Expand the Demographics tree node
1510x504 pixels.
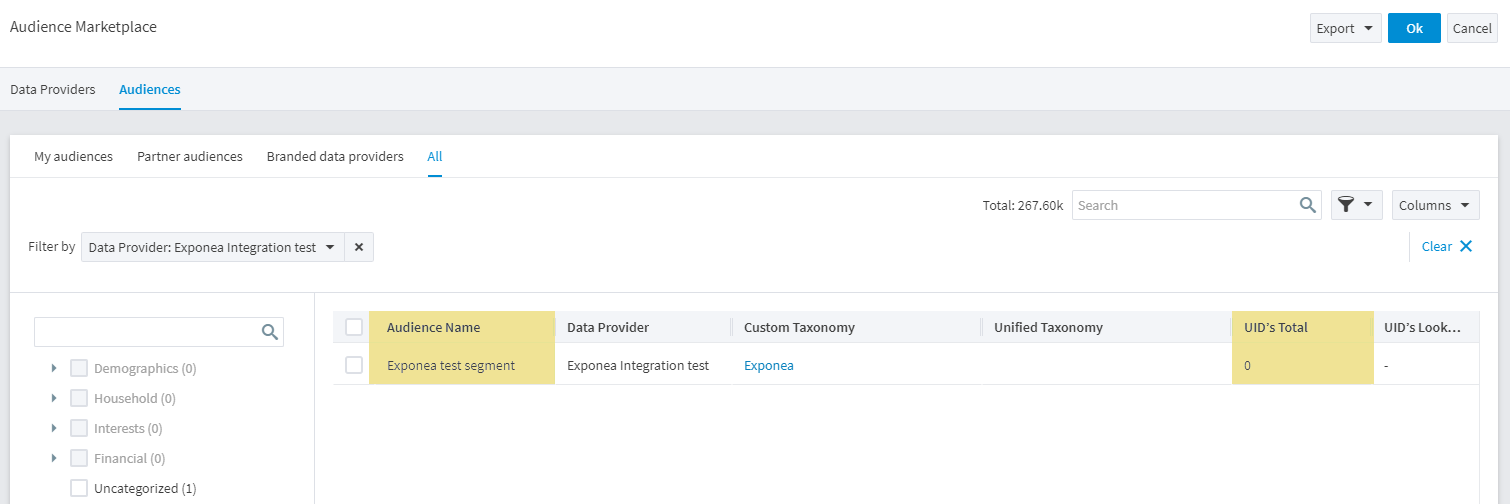coord(54,369)
